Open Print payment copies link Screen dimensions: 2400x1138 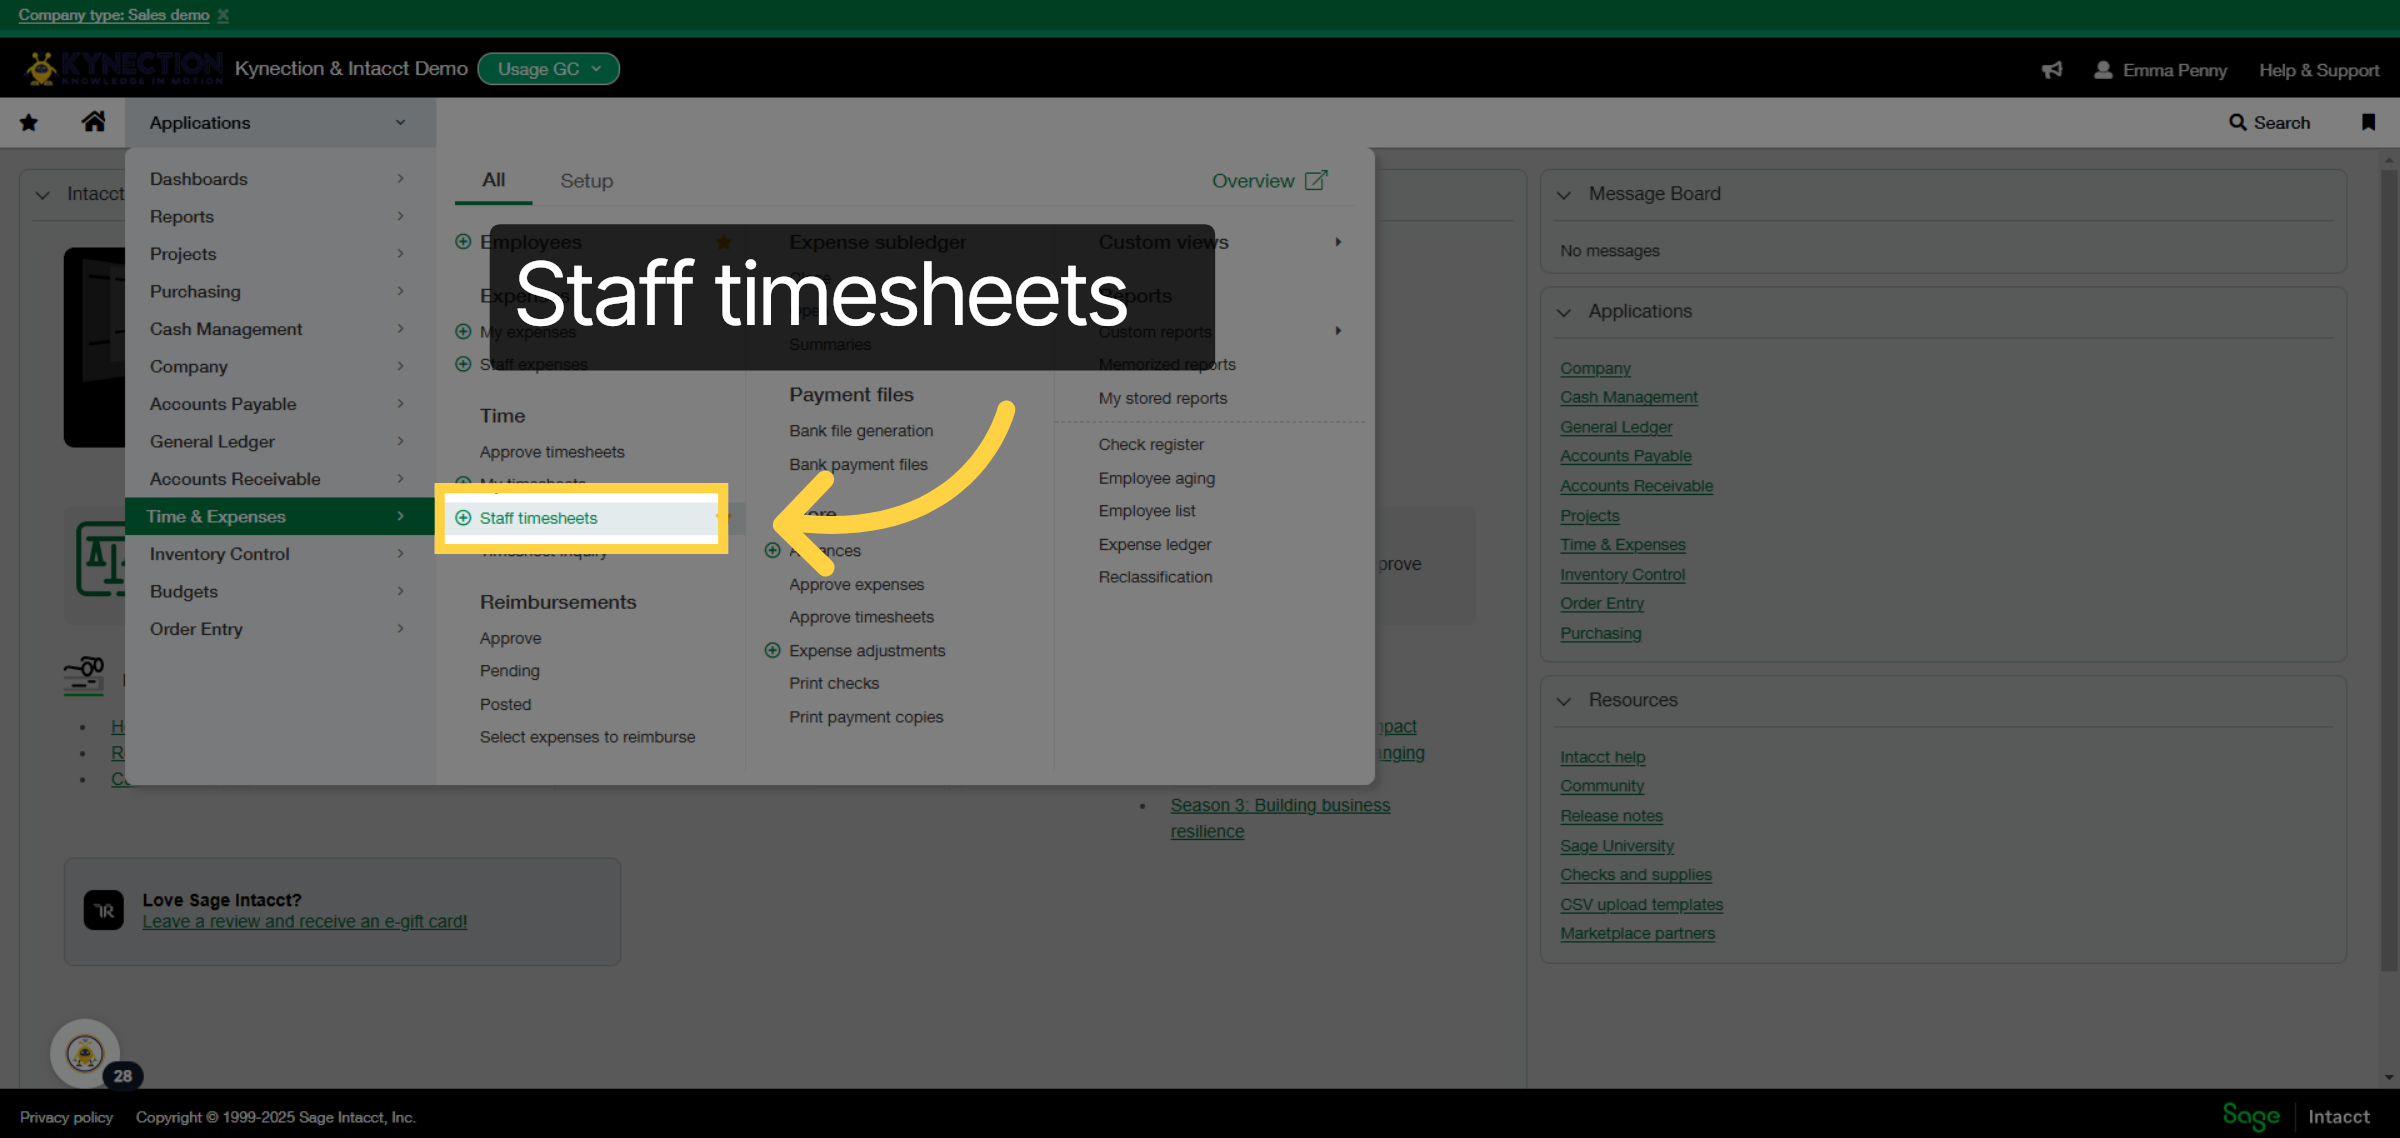(x=866, y=717)
